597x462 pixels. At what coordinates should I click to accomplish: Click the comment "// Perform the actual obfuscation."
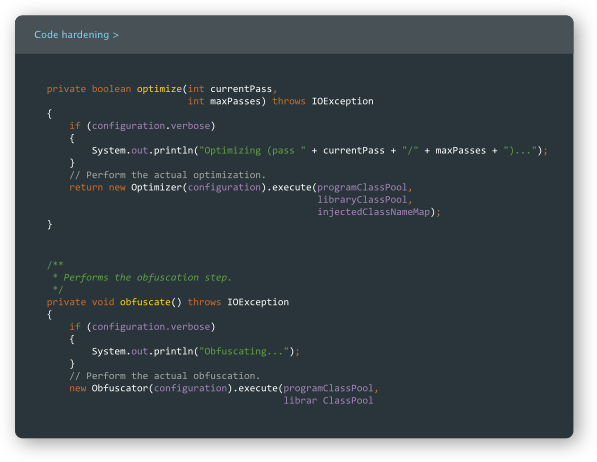[x=164, y=376]
